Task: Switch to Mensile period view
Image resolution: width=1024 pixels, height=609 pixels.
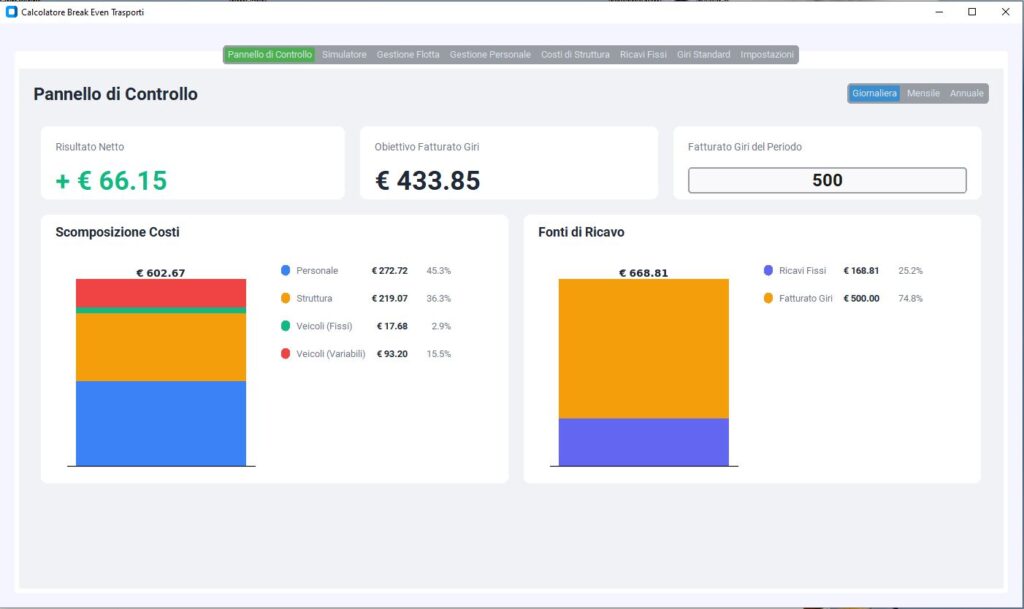Action: click(x=923, y=93)
